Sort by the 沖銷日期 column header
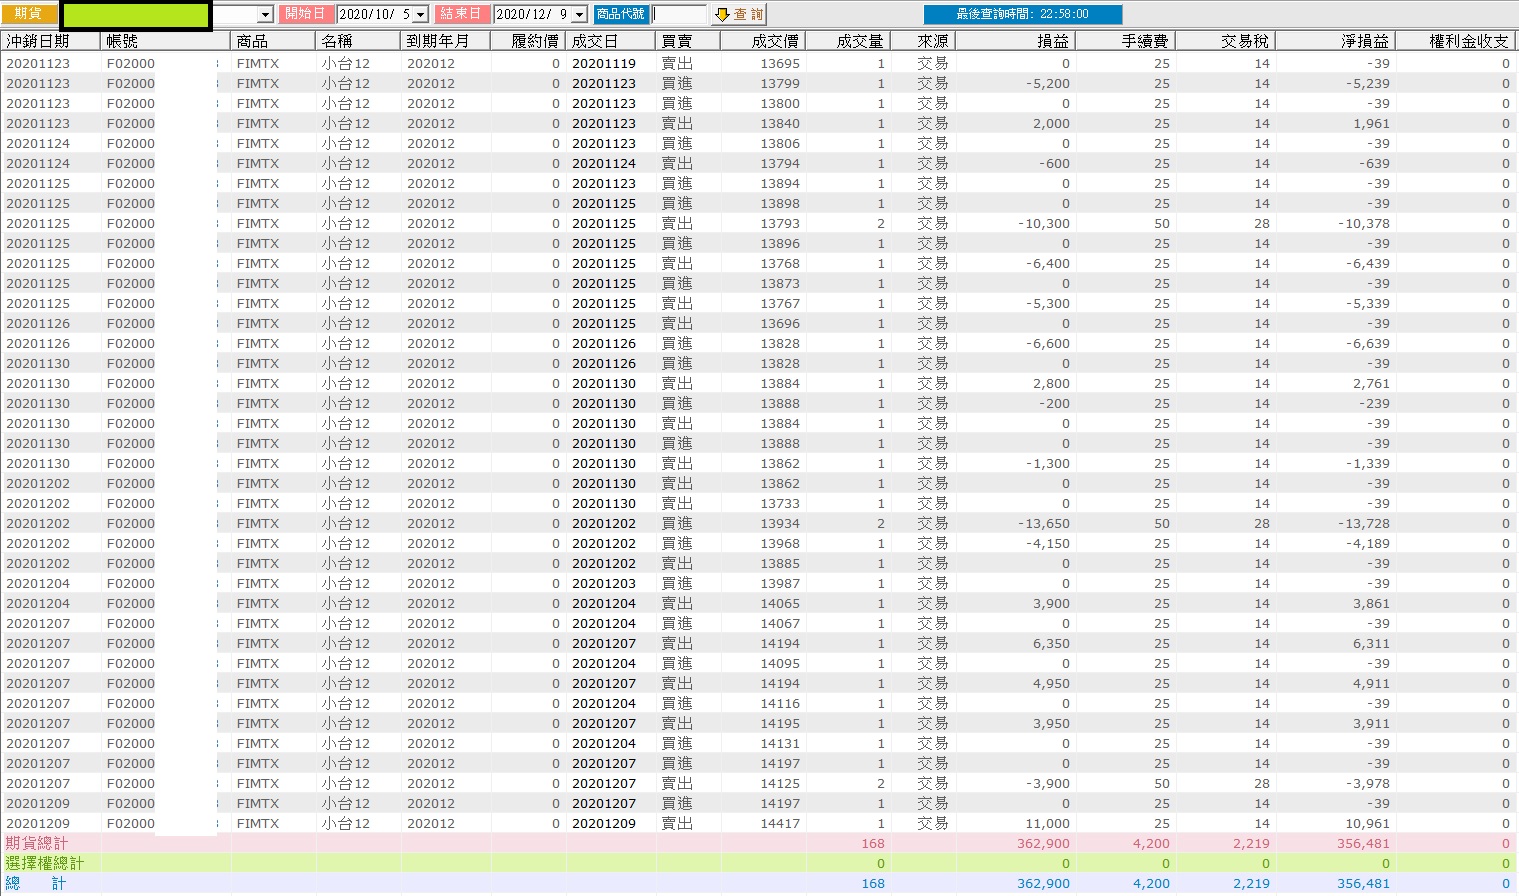Viewport: 1519px width, 896px height. [51, 41]
